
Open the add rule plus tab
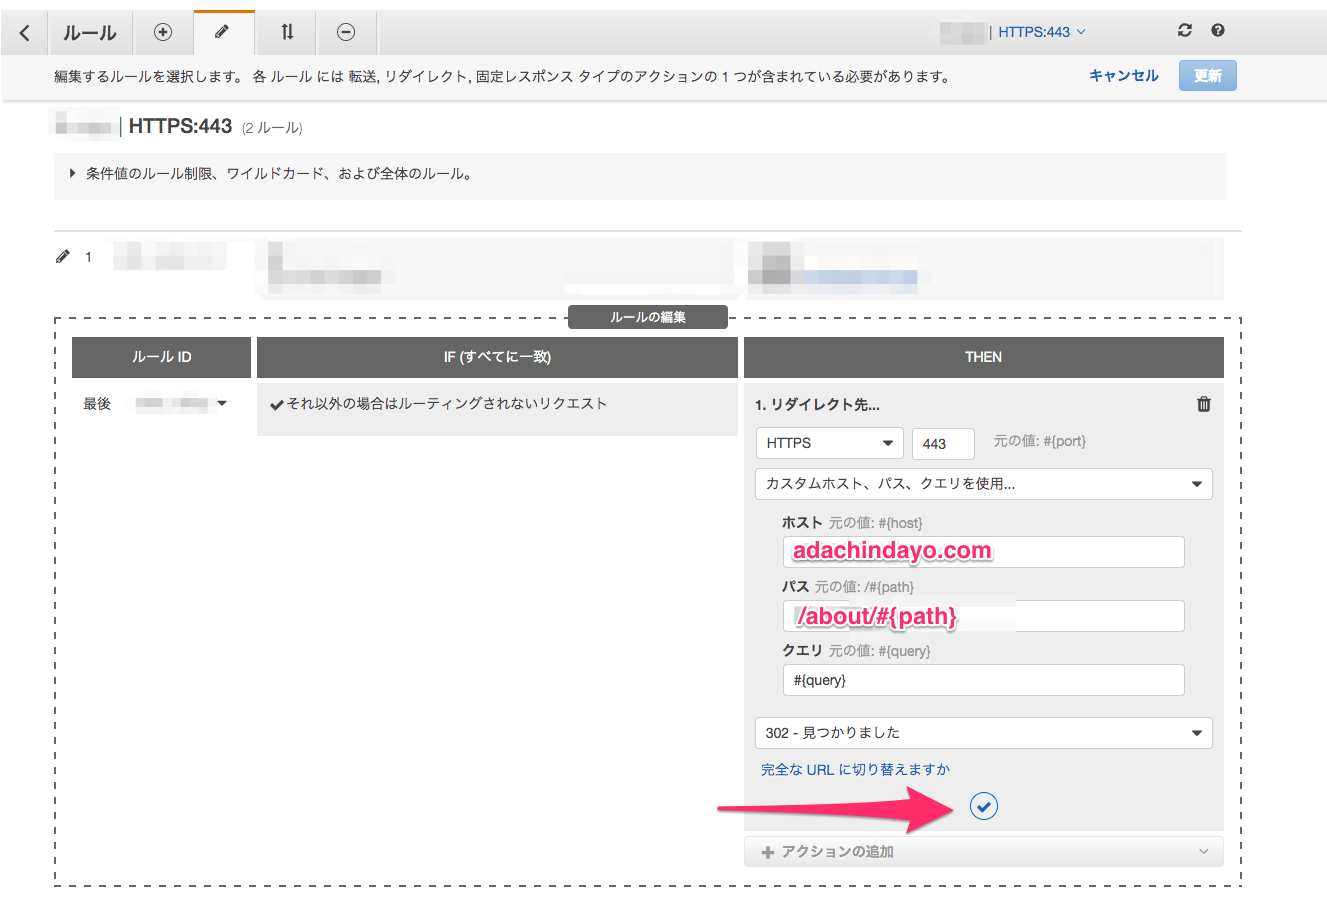163,32
